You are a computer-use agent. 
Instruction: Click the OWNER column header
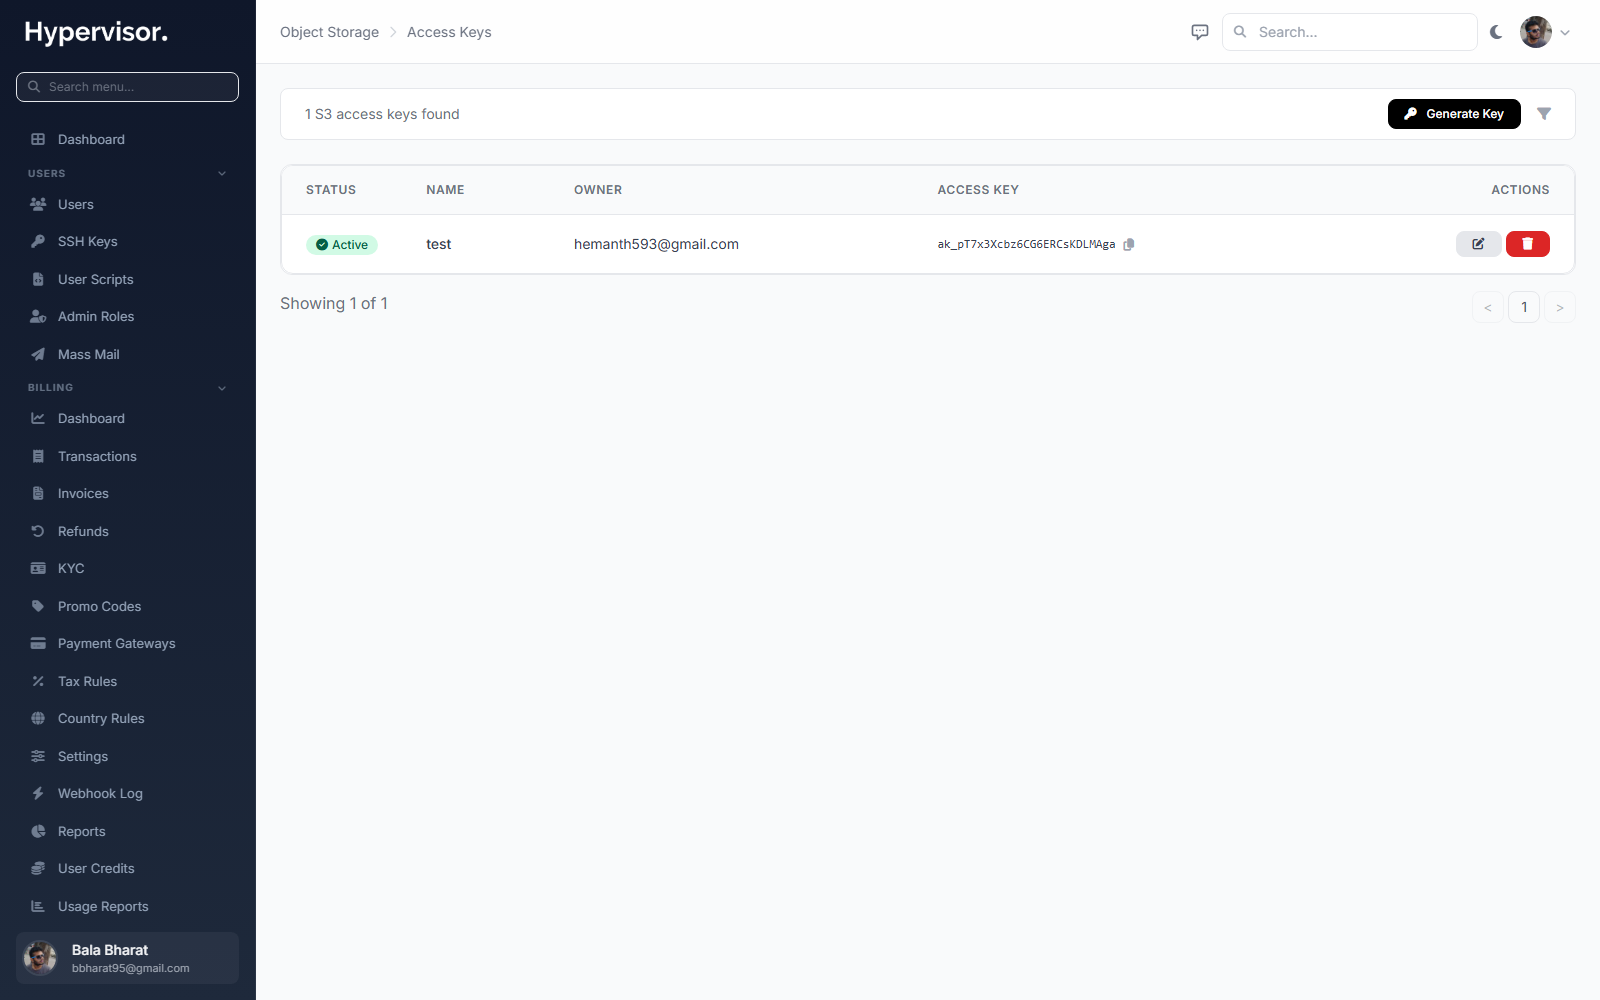point(598,190)
